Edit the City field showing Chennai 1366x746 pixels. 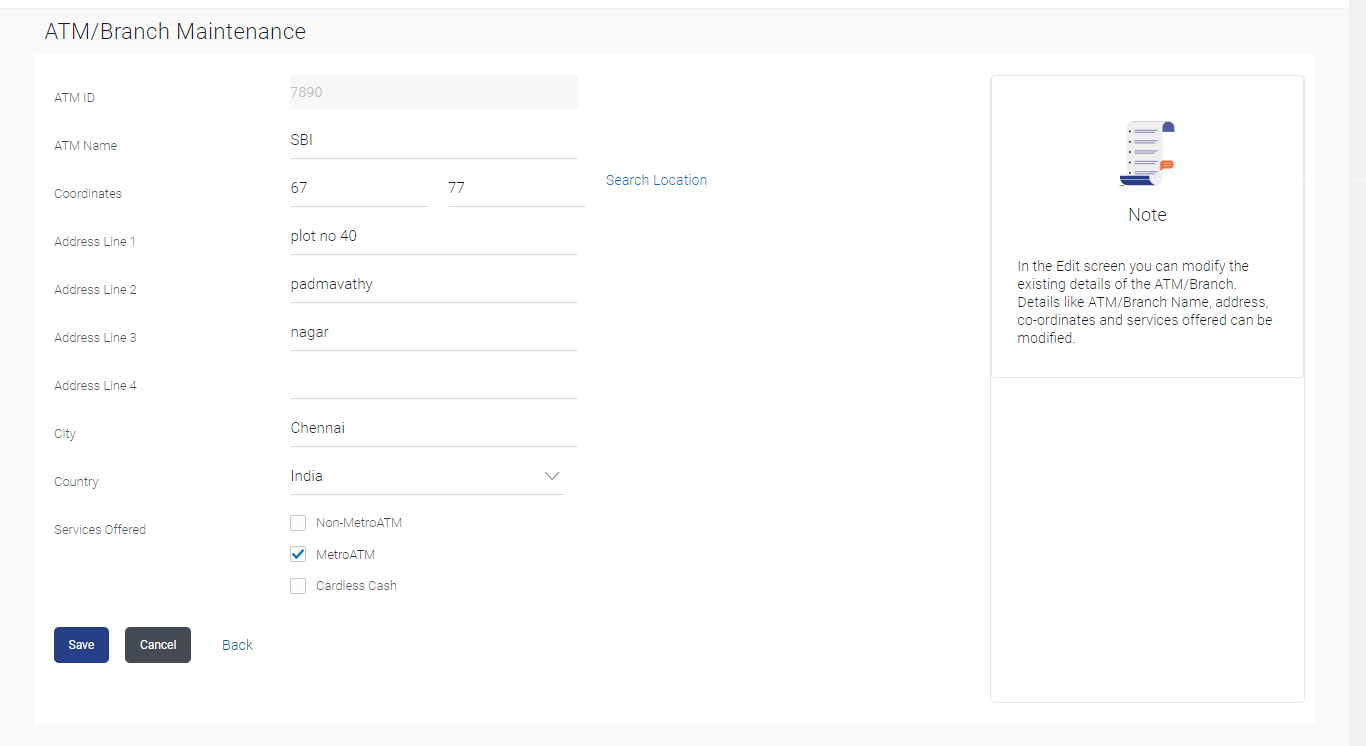433,429
